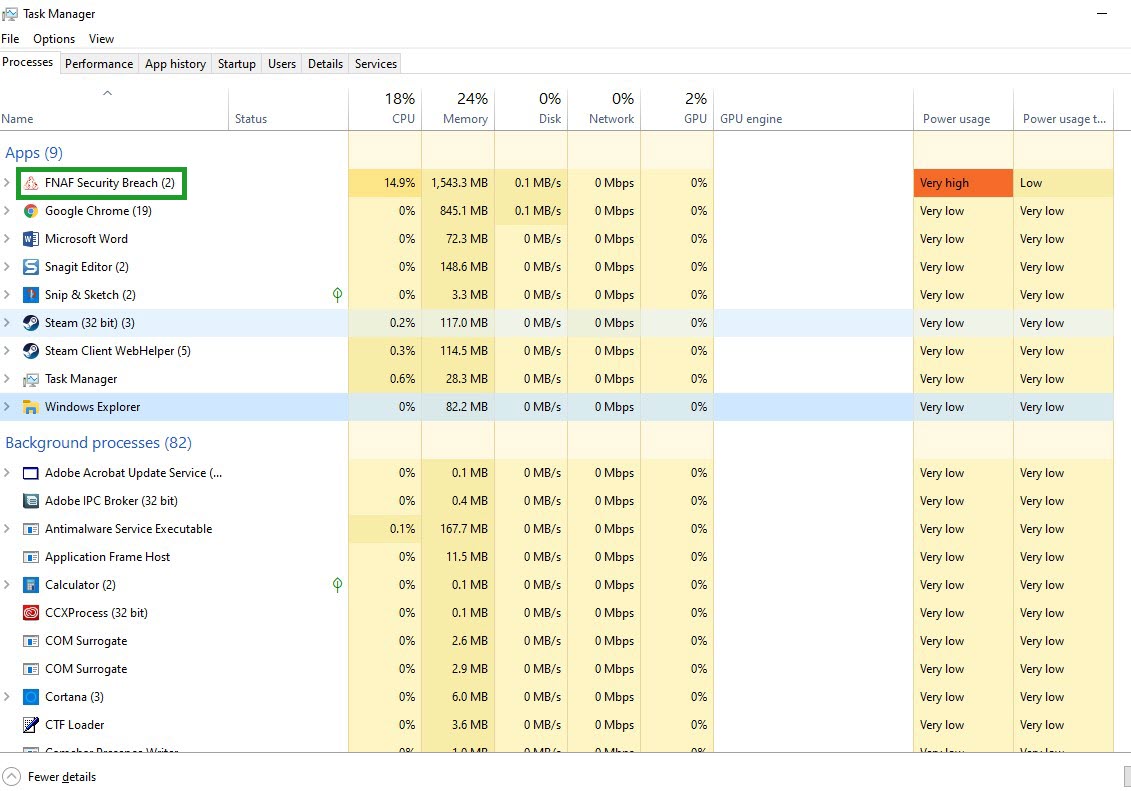This screenshot has height=791, width=1131.
Task: Click the Task Manager title bar icon
Action: 9,14
